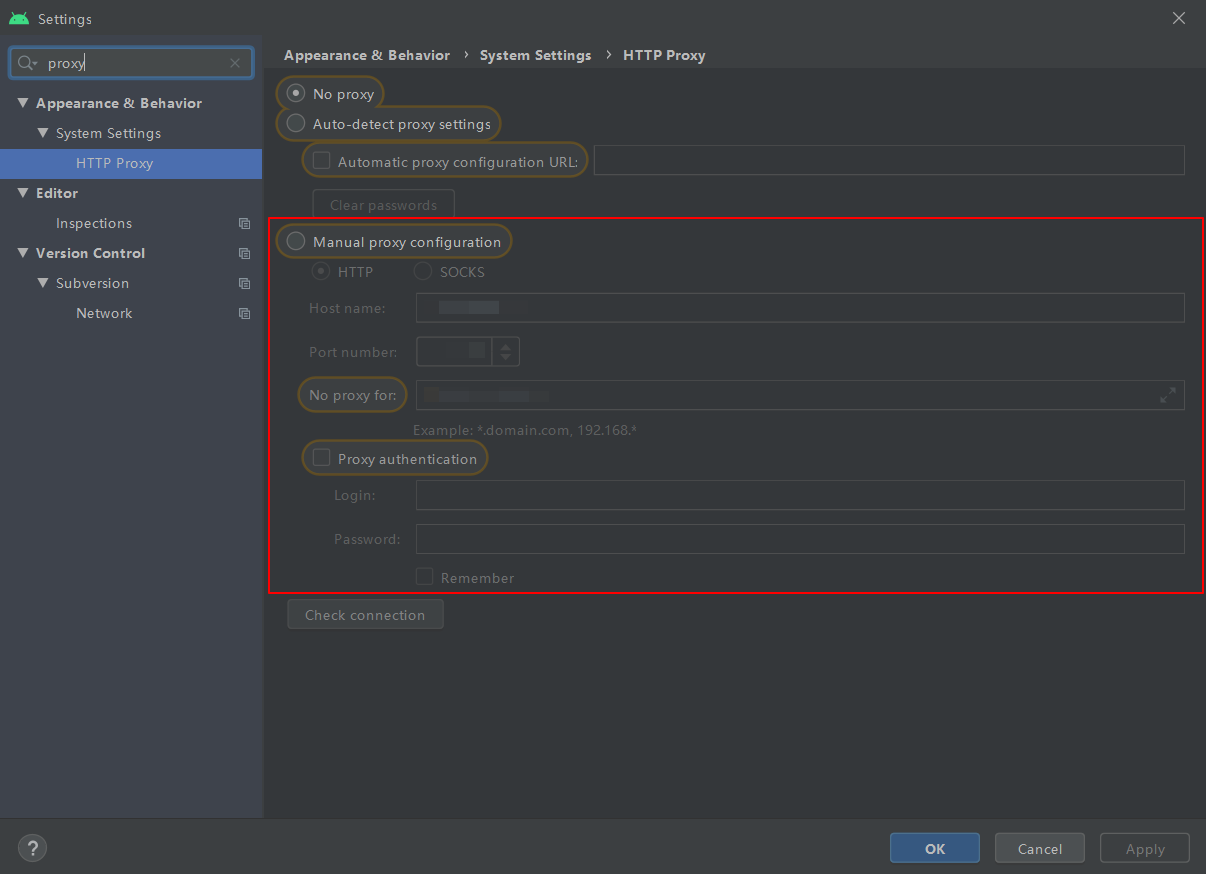The image size is (1206, 874).
Task: Select the HTTP proxy type radio
Action: pos(322,271)
